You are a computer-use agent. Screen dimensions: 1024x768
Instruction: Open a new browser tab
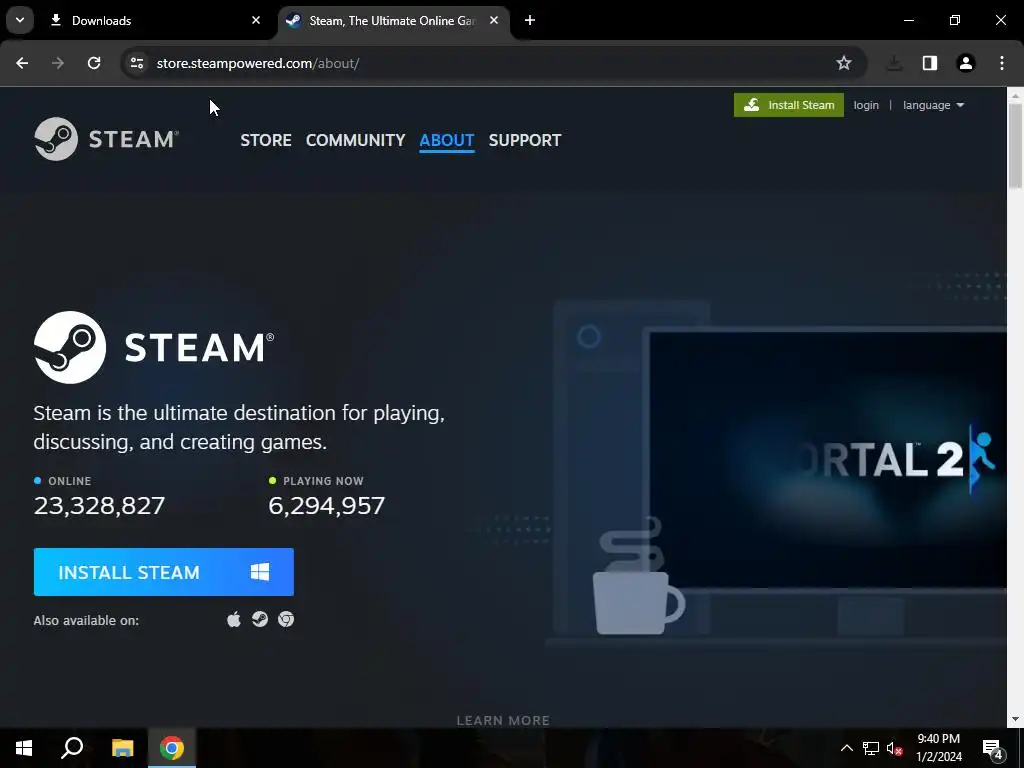(x=530, y=20)
